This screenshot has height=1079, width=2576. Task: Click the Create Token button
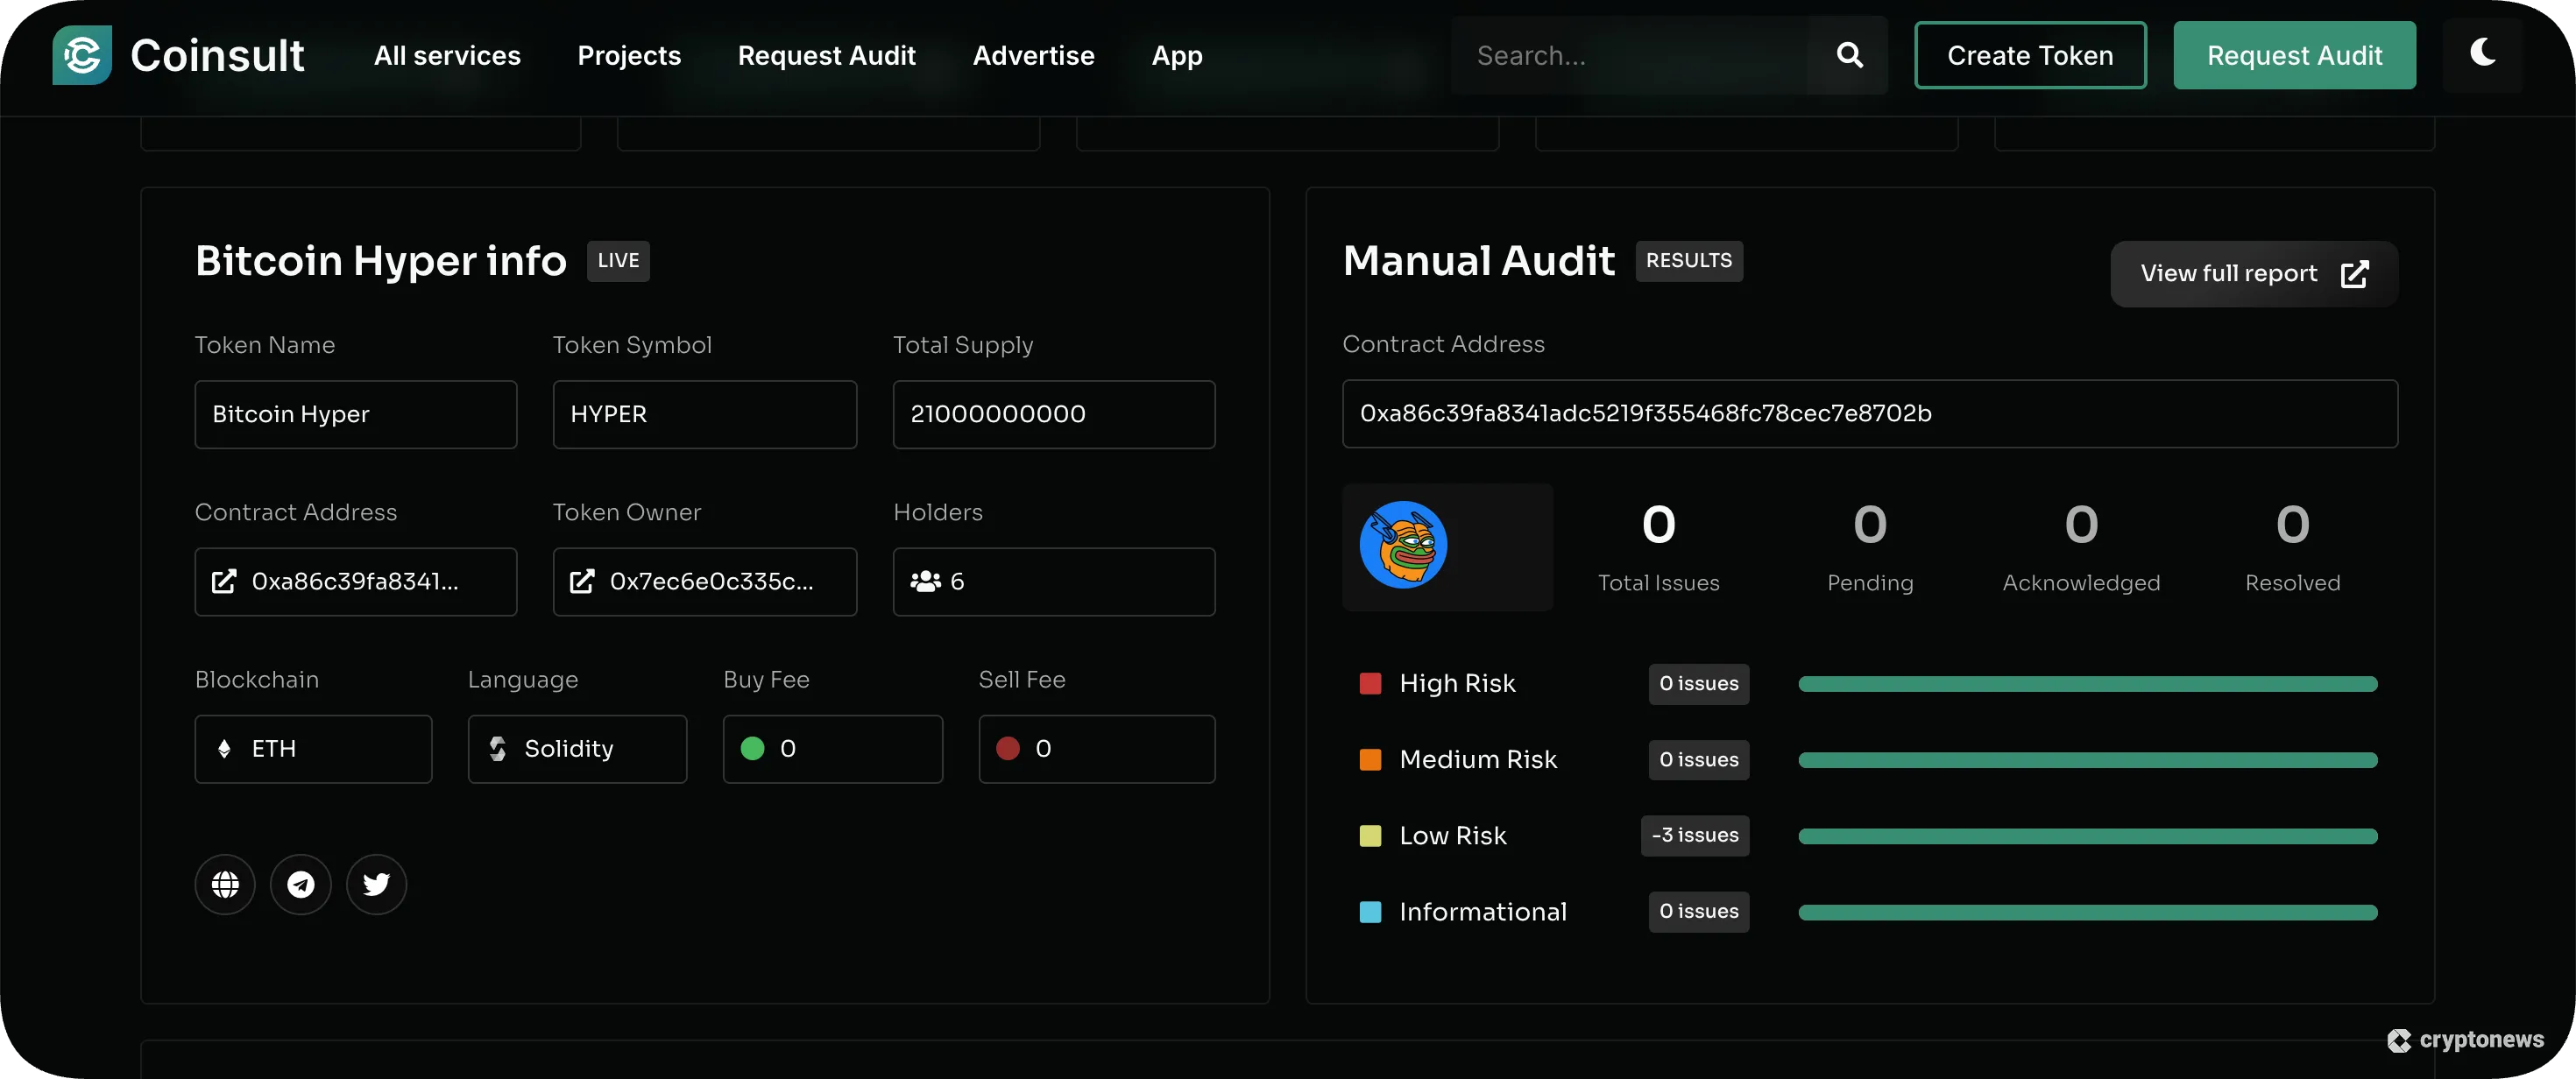[2029, 55]
